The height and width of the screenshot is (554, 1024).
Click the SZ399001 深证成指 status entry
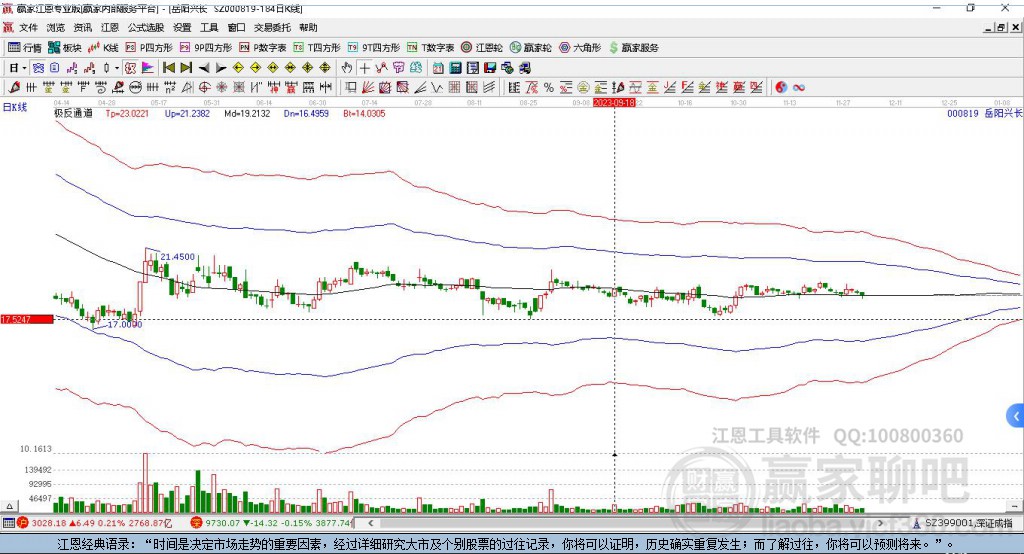click(968, 523)
